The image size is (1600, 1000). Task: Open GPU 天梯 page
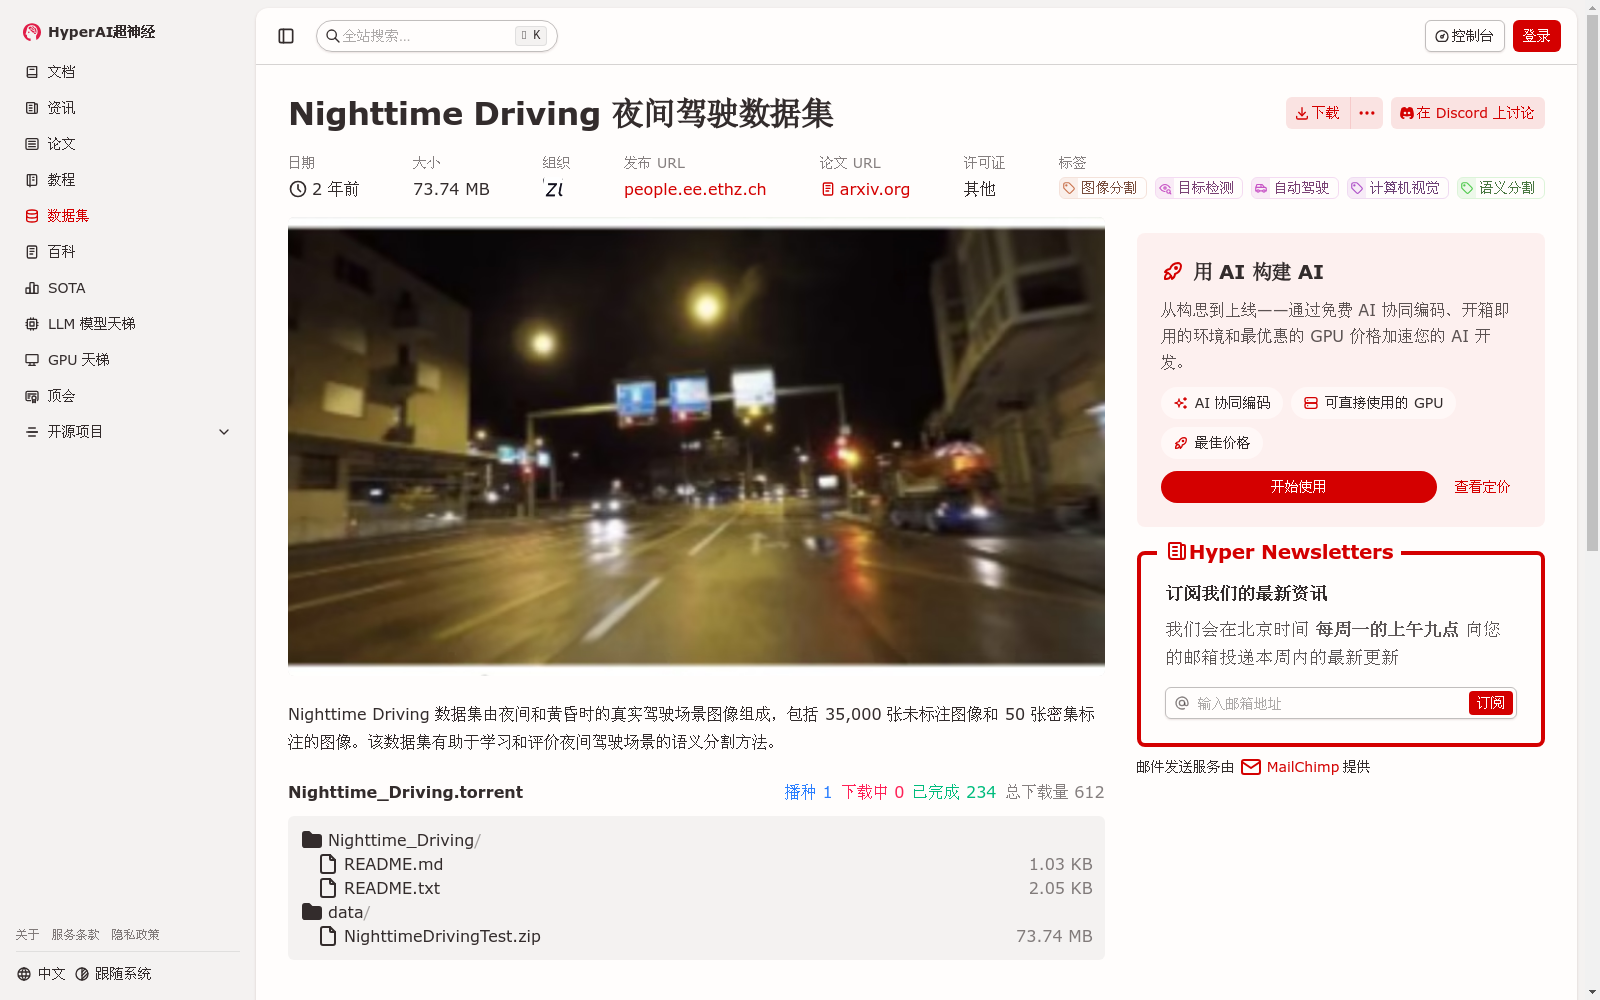pyautogui.click(x=128, y=360)
